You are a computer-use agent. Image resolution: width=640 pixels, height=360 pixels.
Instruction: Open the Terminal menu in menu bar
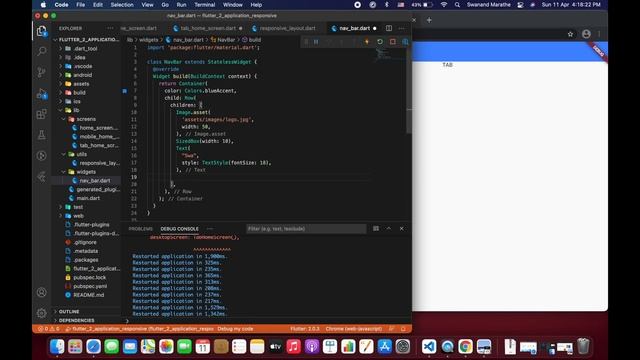[204, 5]
